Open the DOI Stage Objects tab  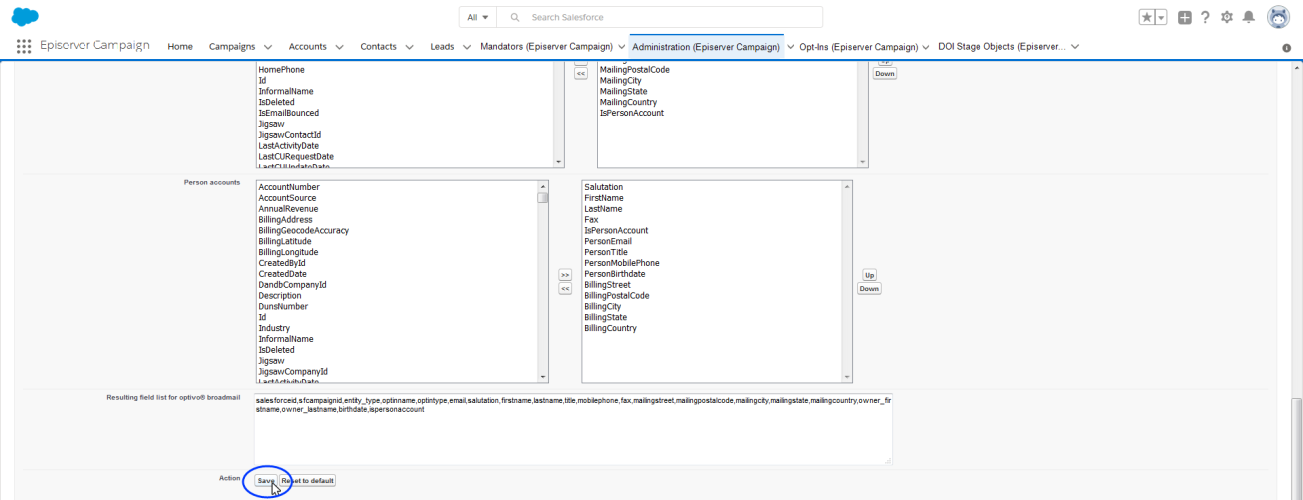(1001, 46)
